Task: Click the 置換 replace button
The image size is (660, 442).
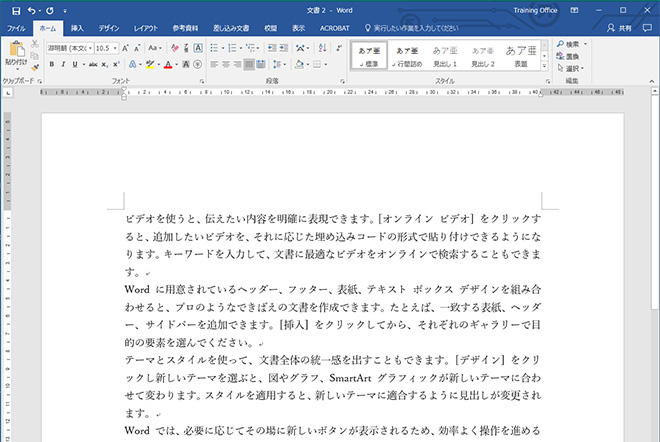Action: coord(571,55)
